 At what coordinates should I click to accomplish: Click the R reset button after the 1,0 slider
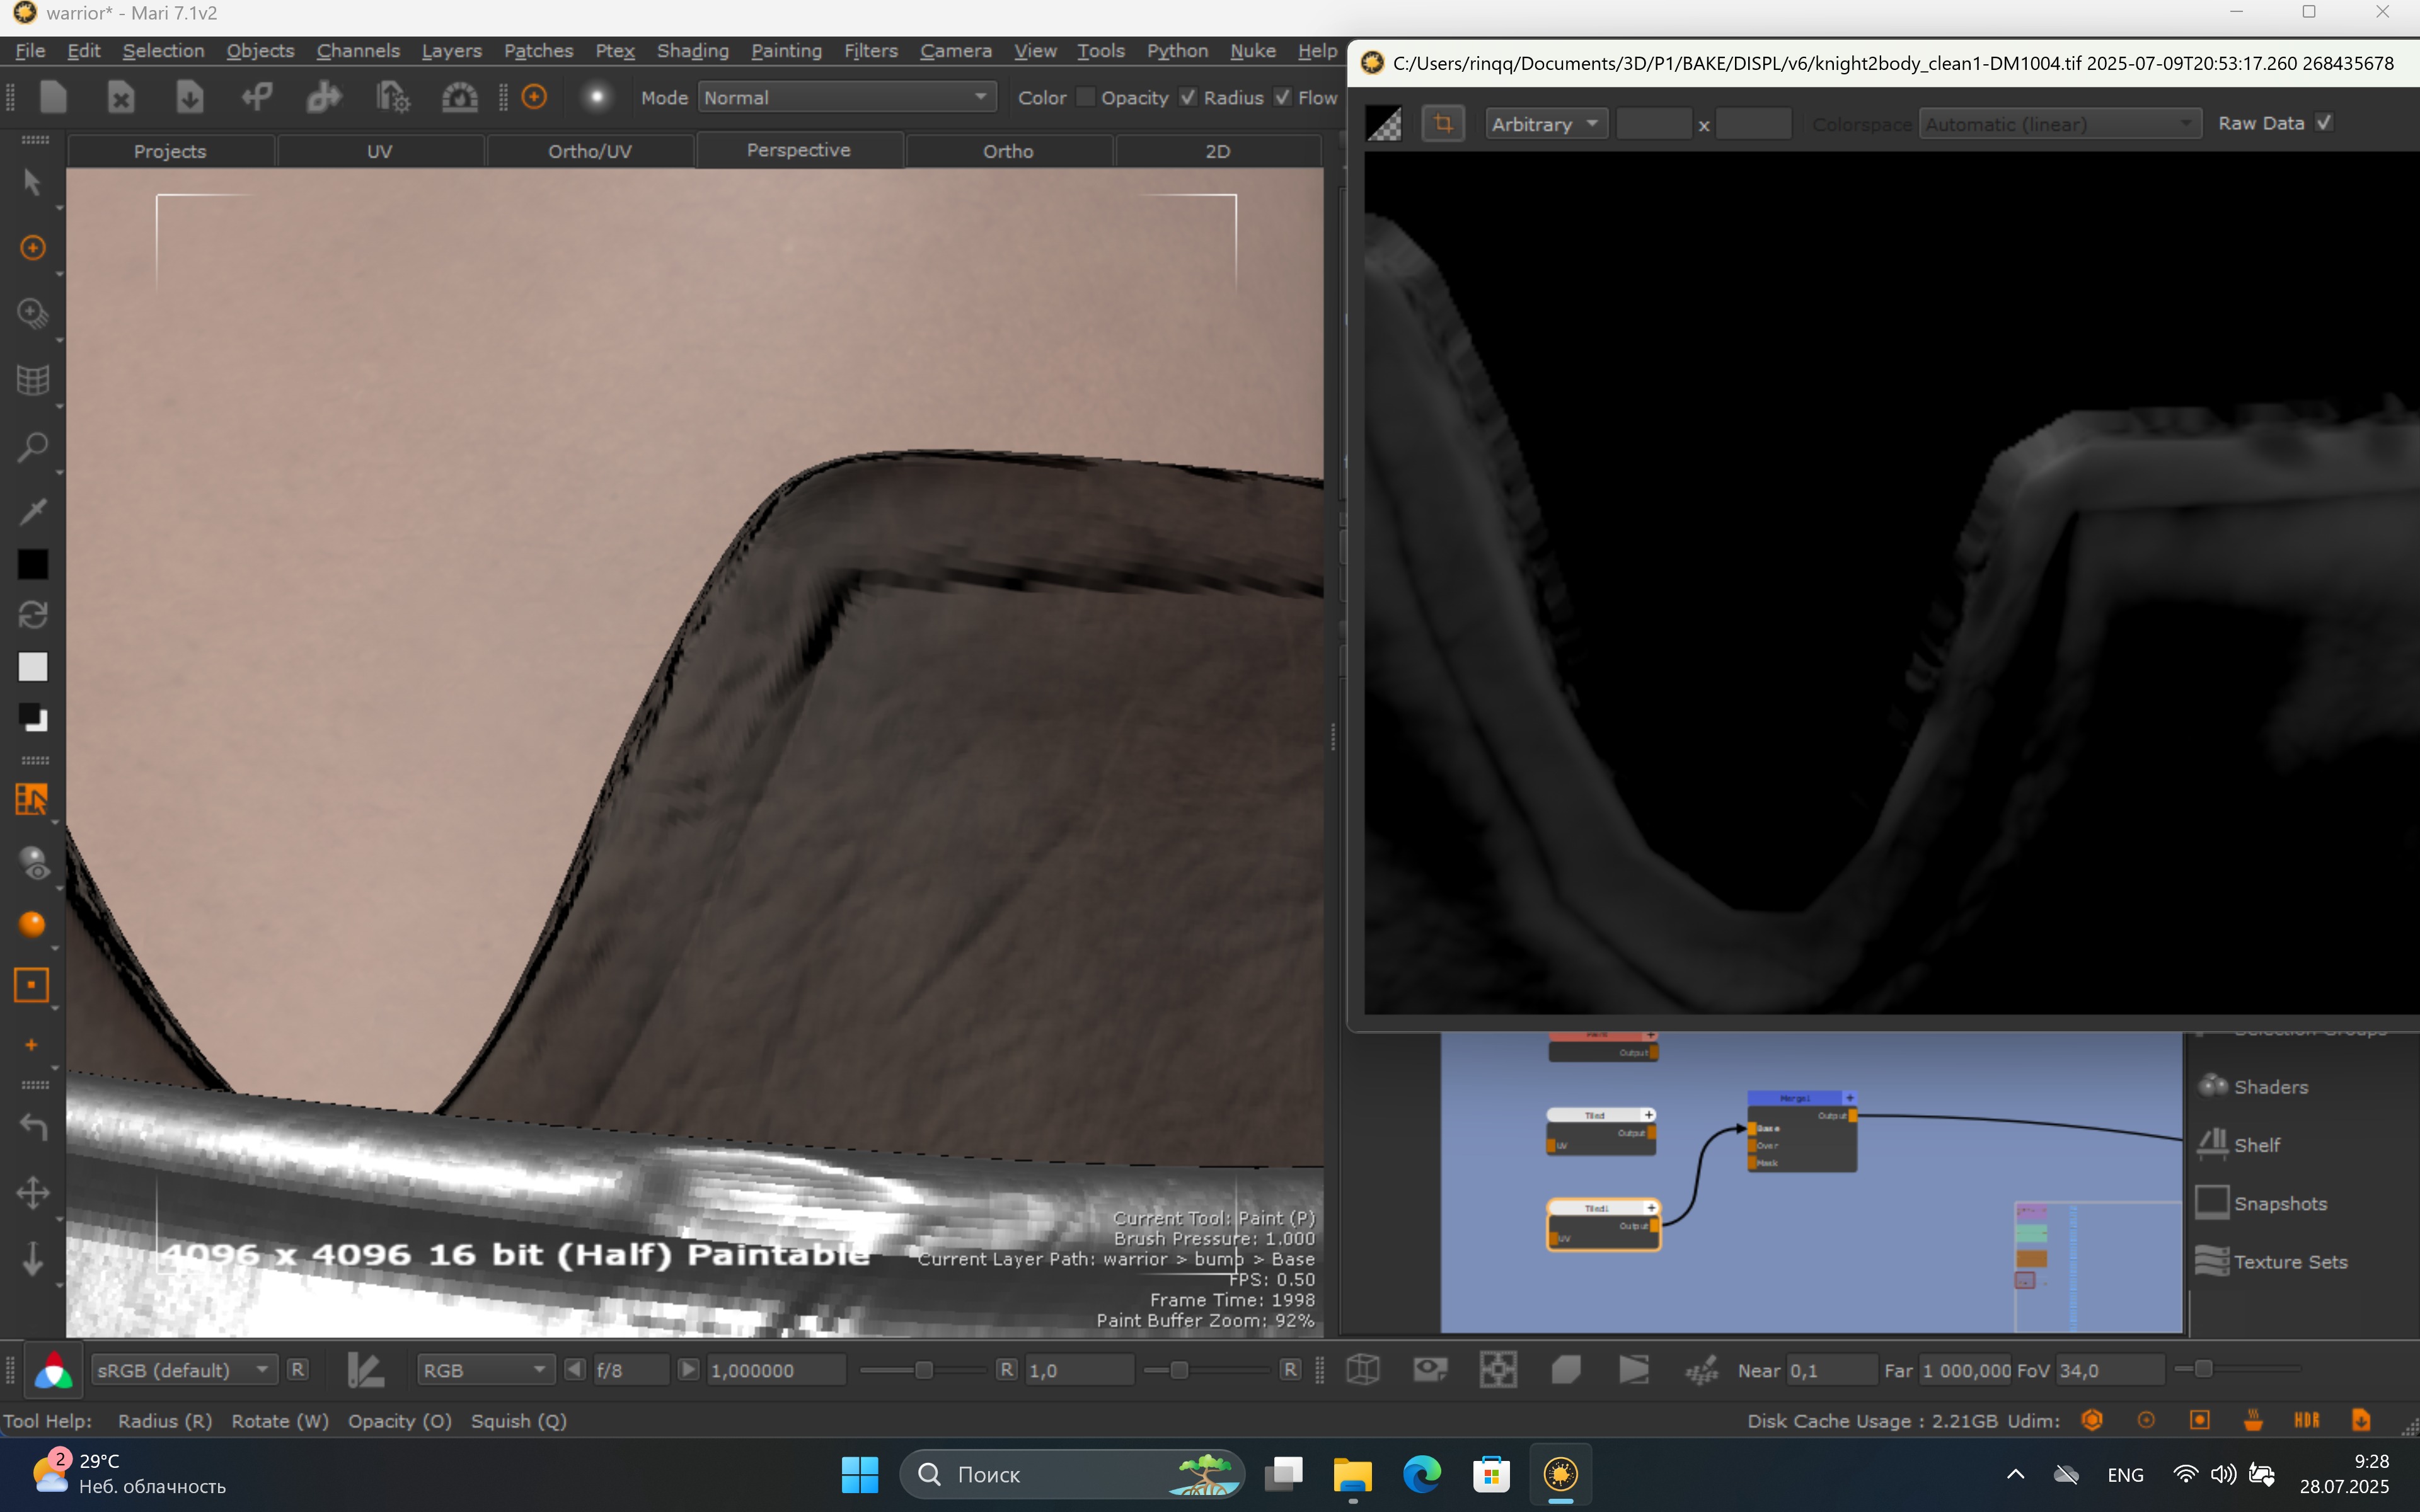[x=1291, y=1369]
